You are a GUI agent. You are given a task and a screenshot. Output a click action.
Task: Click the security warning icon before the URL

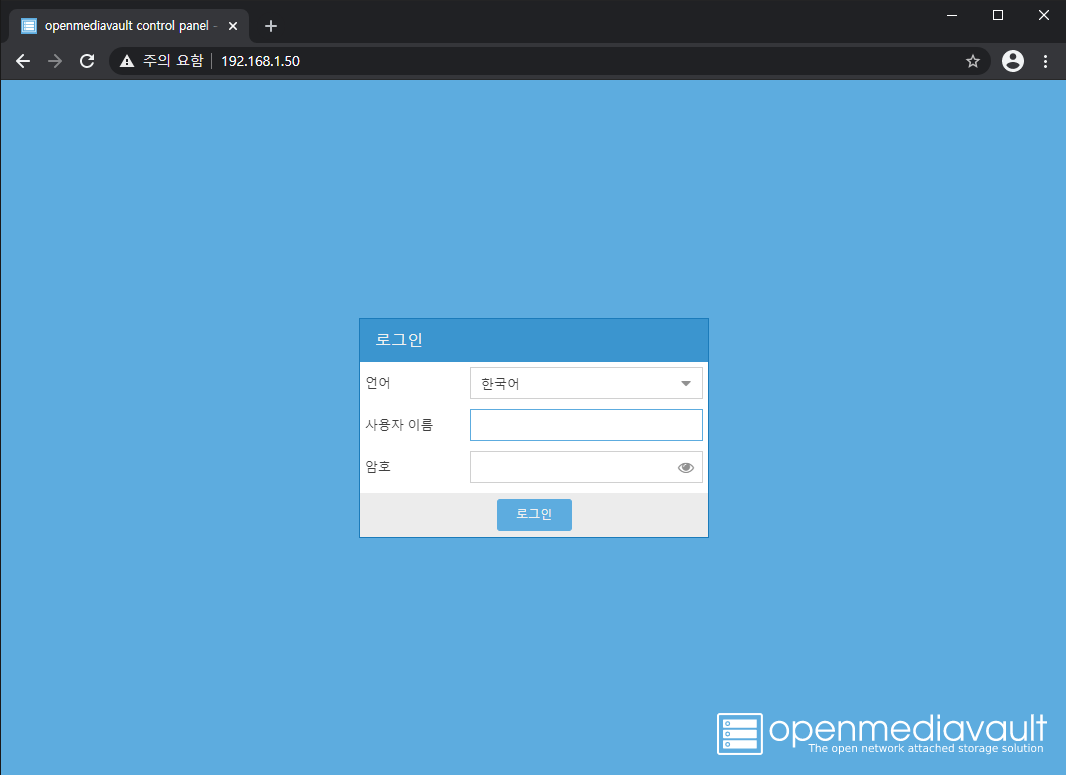coord(126,61)
